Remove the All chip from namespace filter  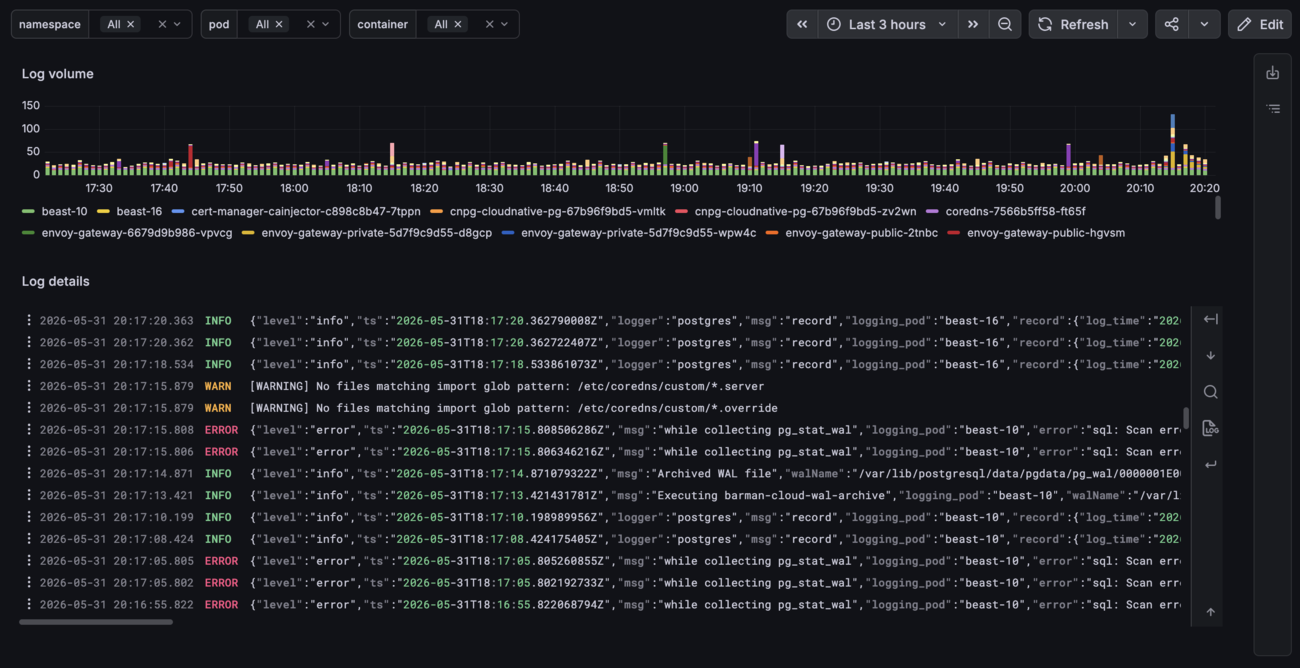[x=131, y=24]
